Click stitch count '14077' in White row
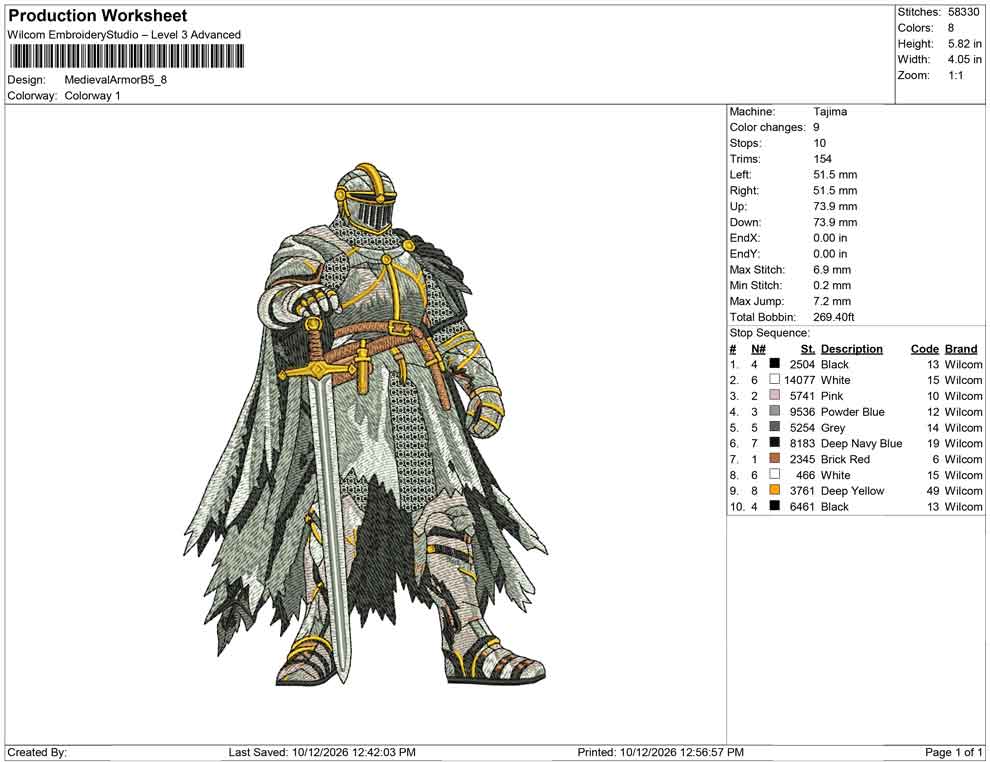This screenshot has width=990, height=762. (x=799, y=380)
